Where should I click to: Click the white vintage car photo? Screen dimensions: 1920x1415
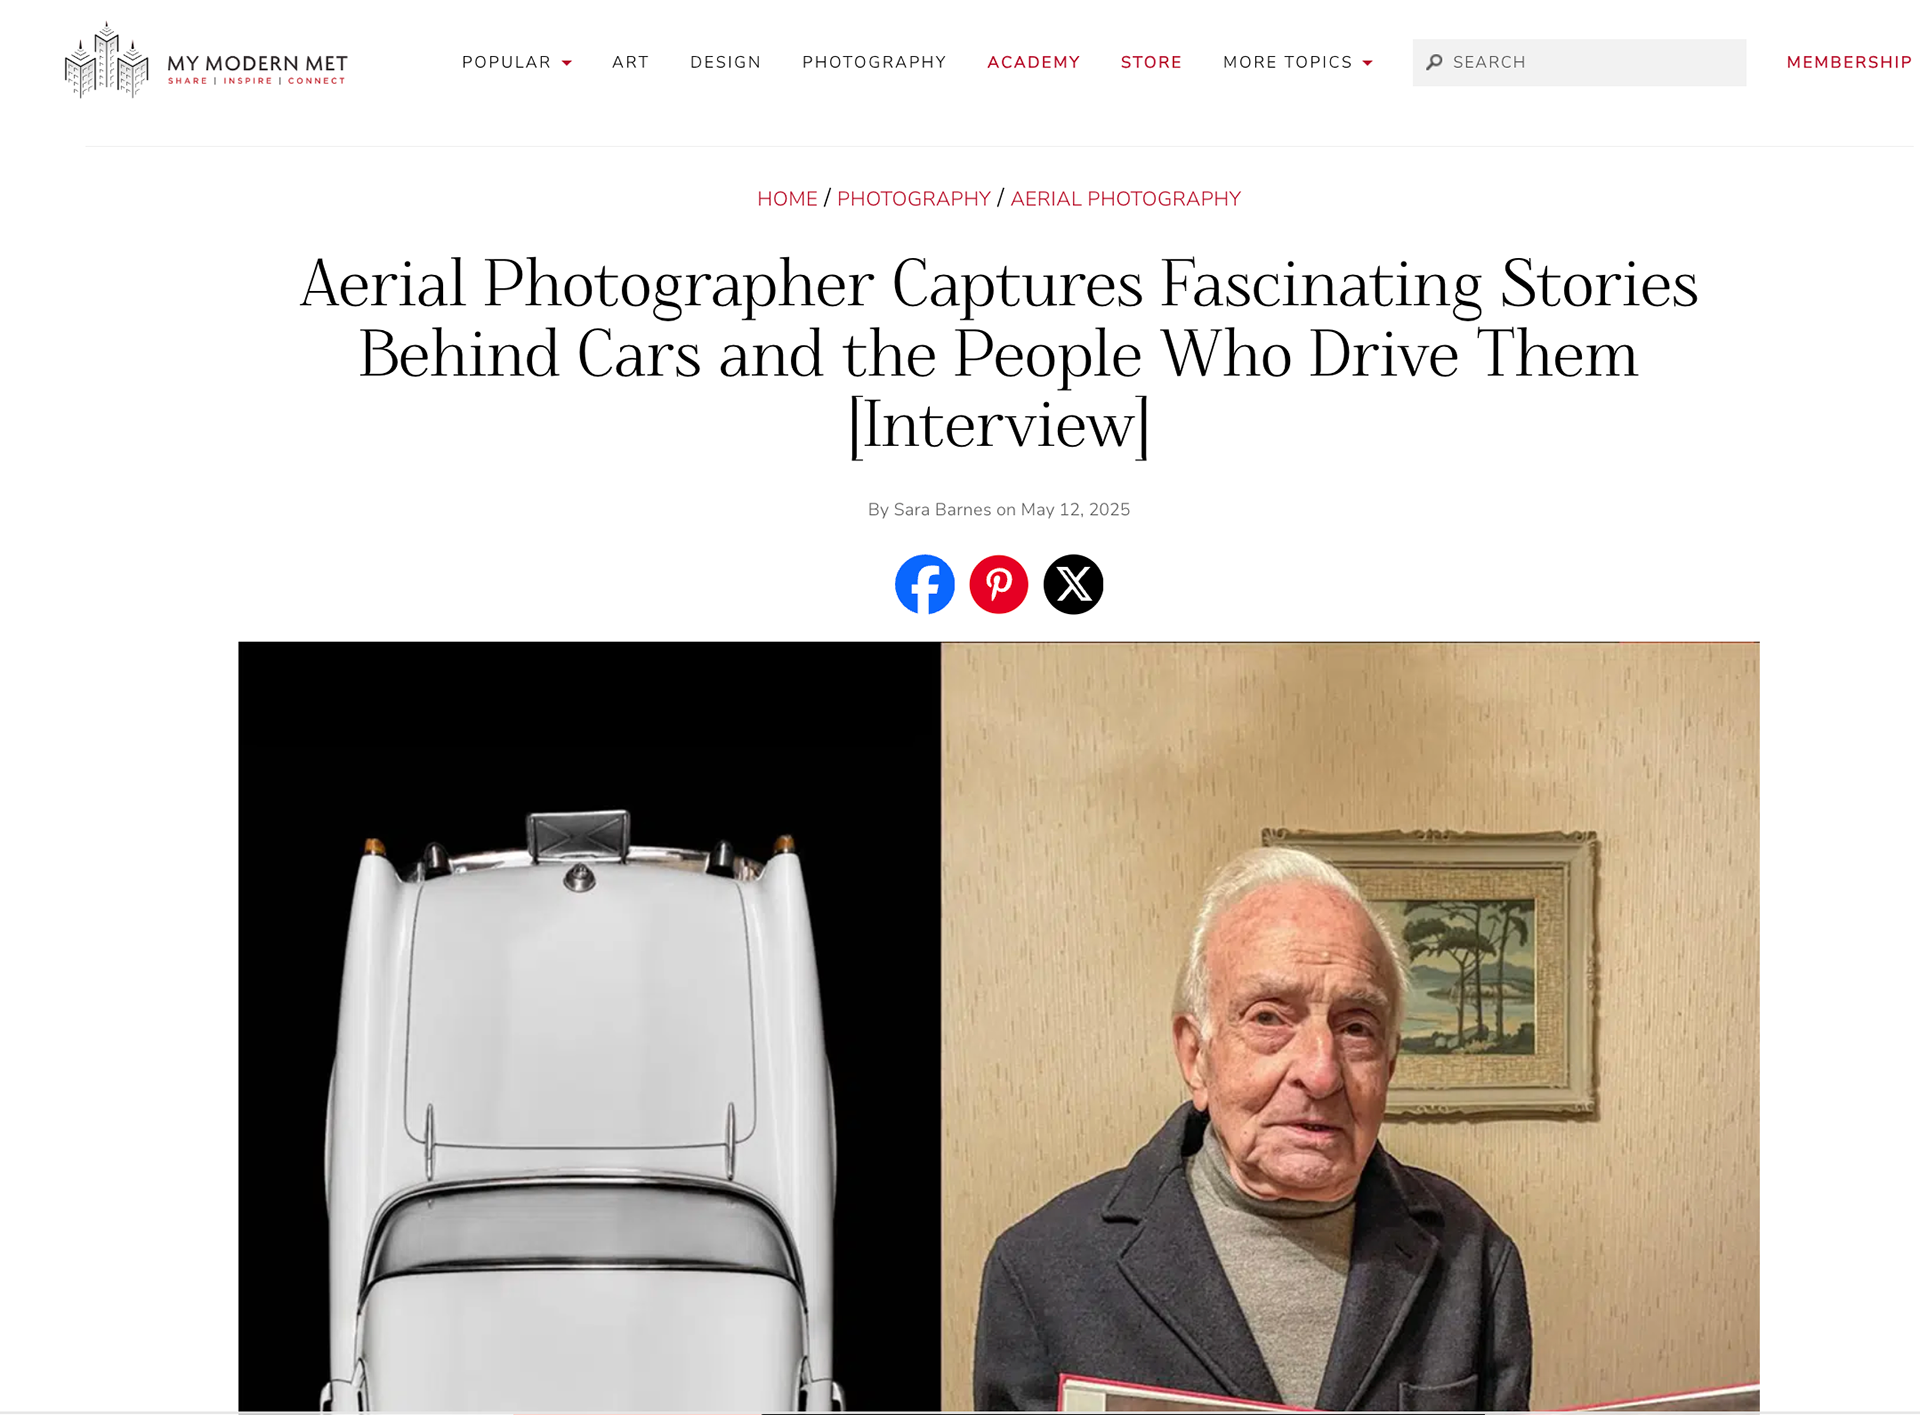pos(589,1026)
